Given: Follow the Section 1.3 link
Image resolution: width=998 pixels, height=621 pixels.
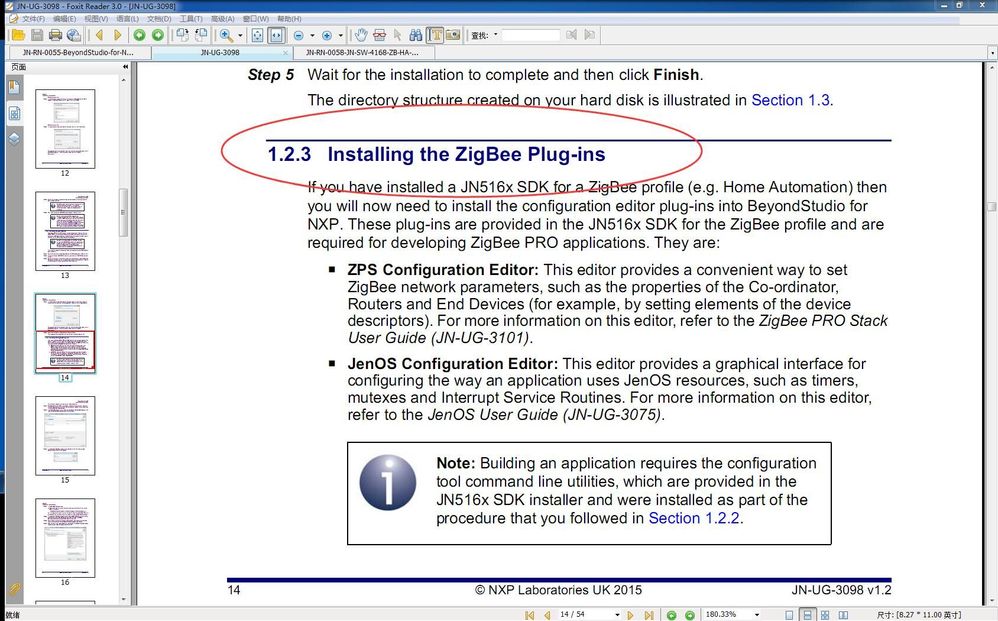Looking at the screenshot, I should (791, 101).
